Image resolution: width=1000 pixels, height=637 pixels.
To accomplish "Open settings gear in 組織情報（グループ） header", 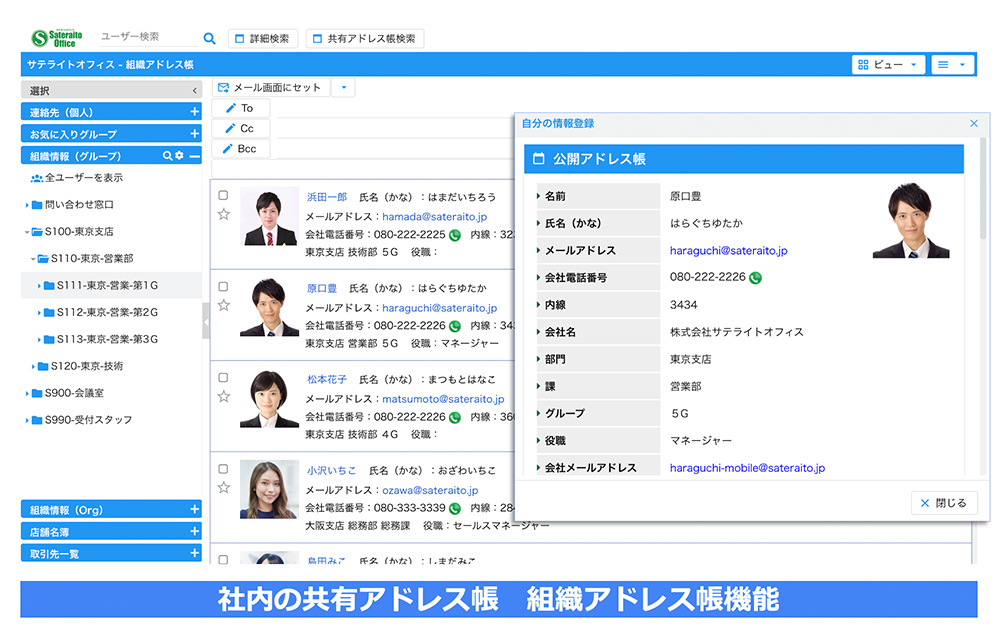I will tap(179, 156).
